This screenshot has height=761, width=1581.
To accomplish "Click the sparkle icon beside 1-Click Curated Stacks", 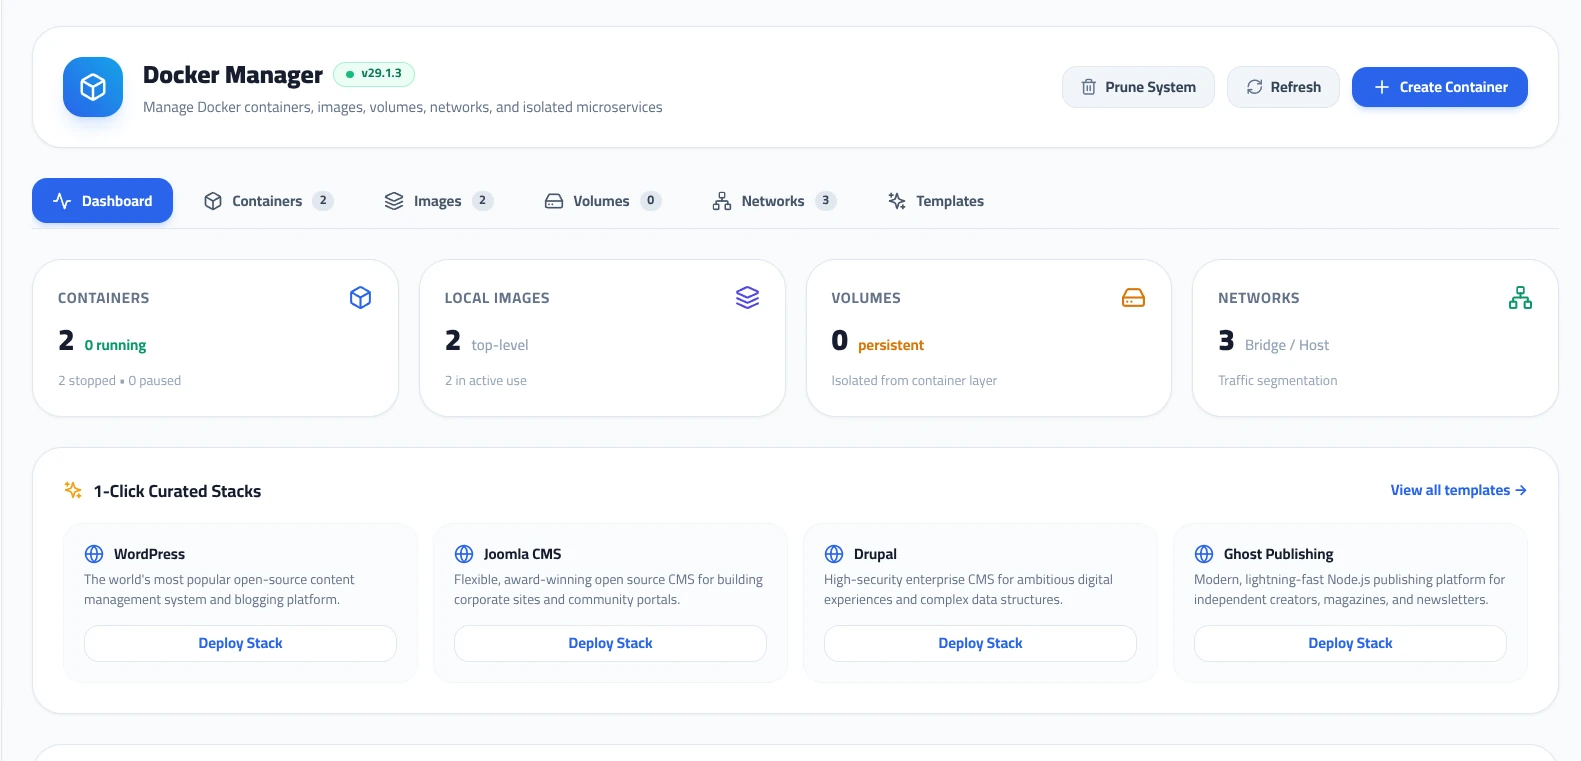I will 73,490.
